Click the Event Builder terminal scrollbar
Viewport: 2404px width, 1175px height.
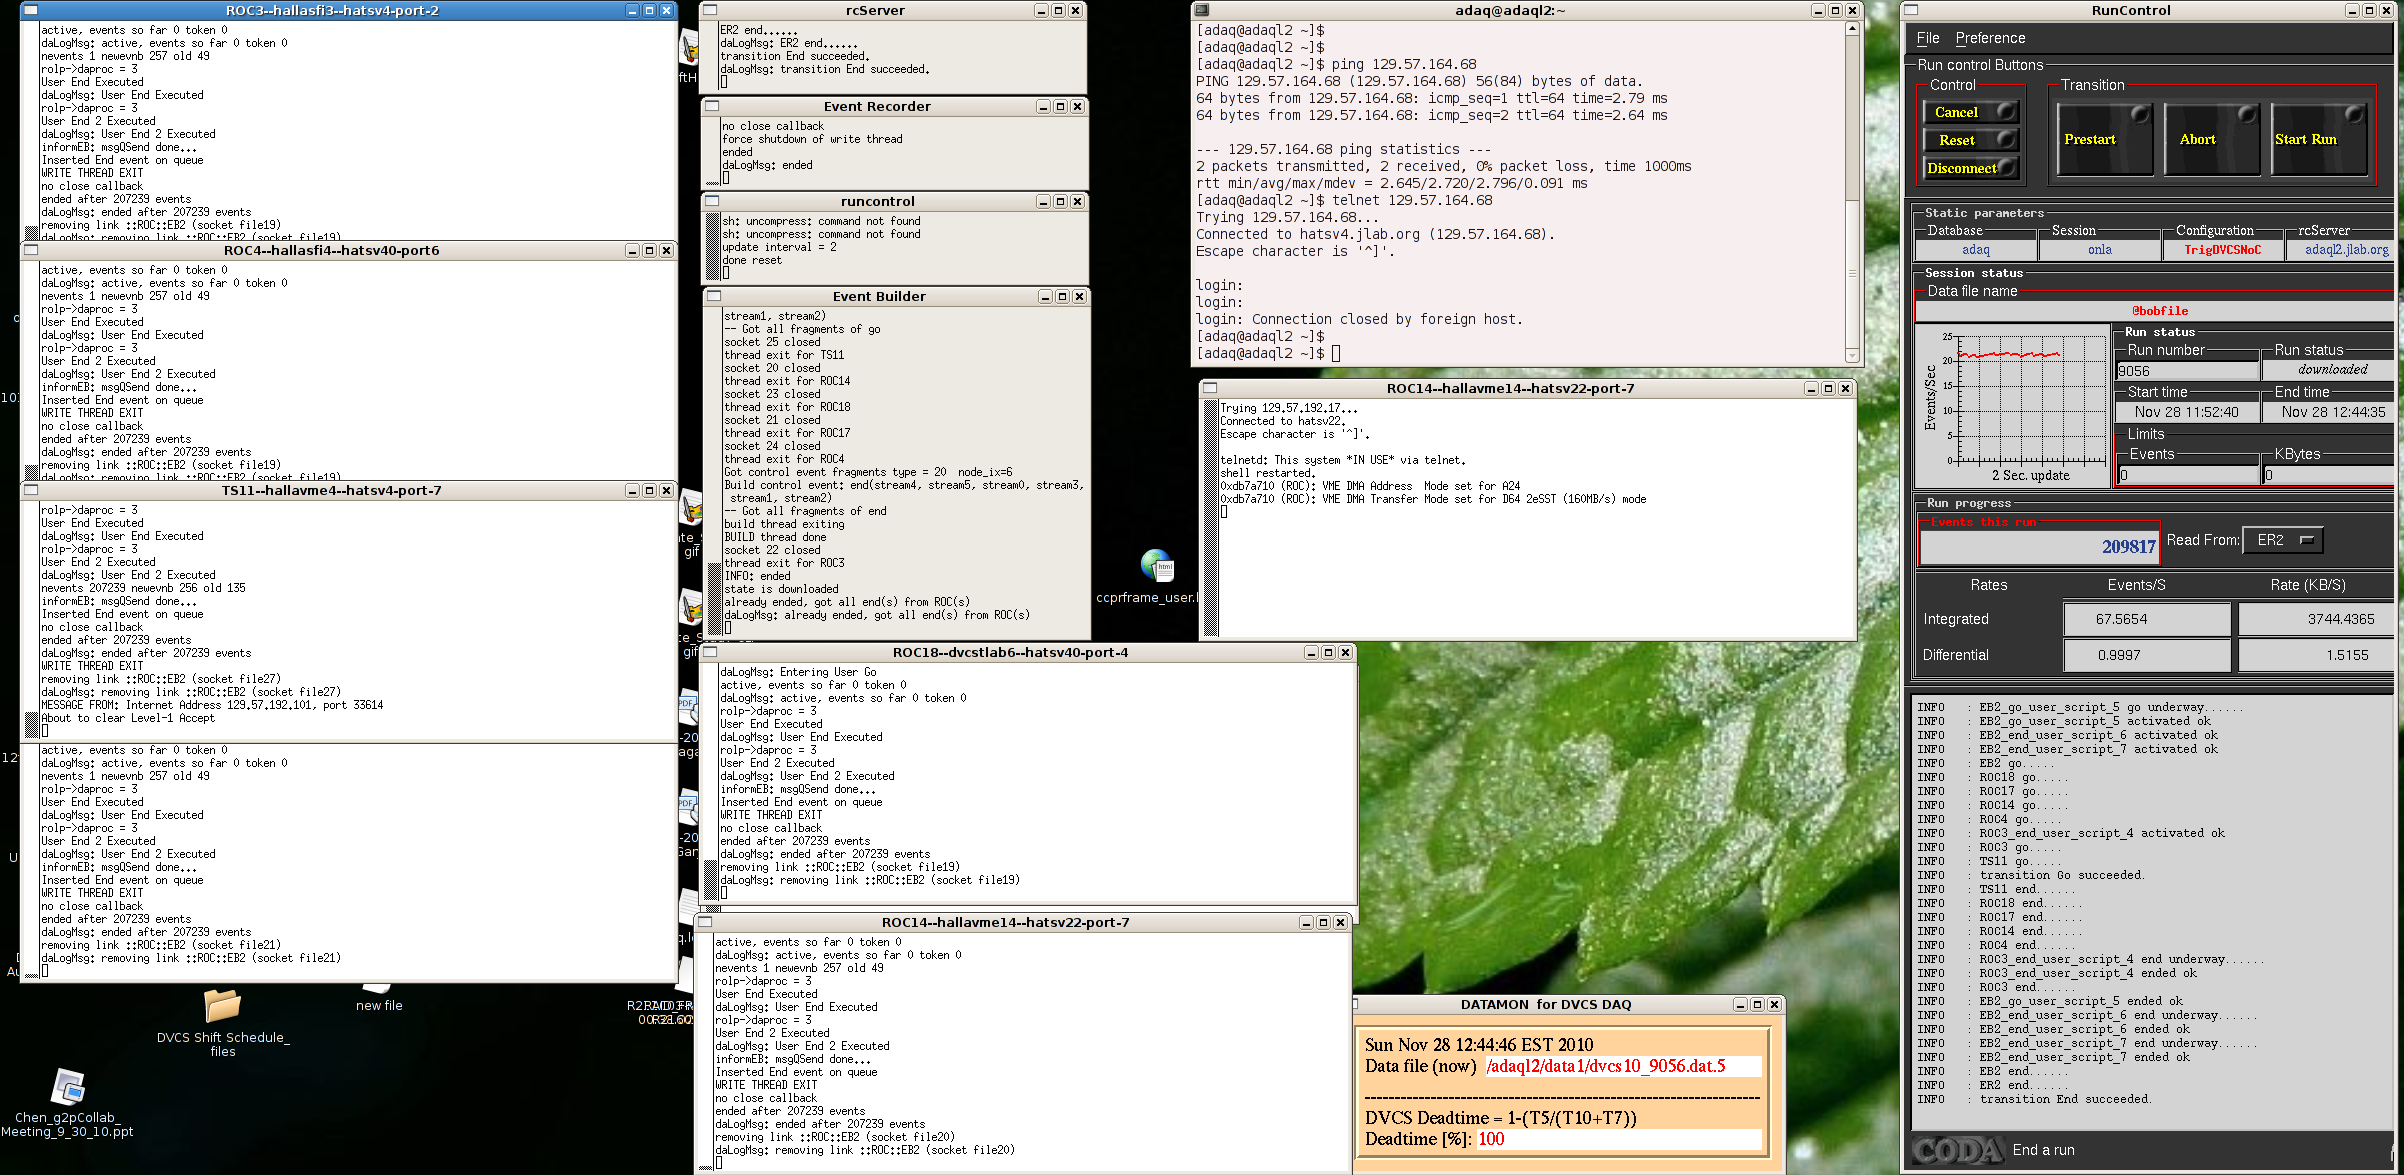(714, 471)
